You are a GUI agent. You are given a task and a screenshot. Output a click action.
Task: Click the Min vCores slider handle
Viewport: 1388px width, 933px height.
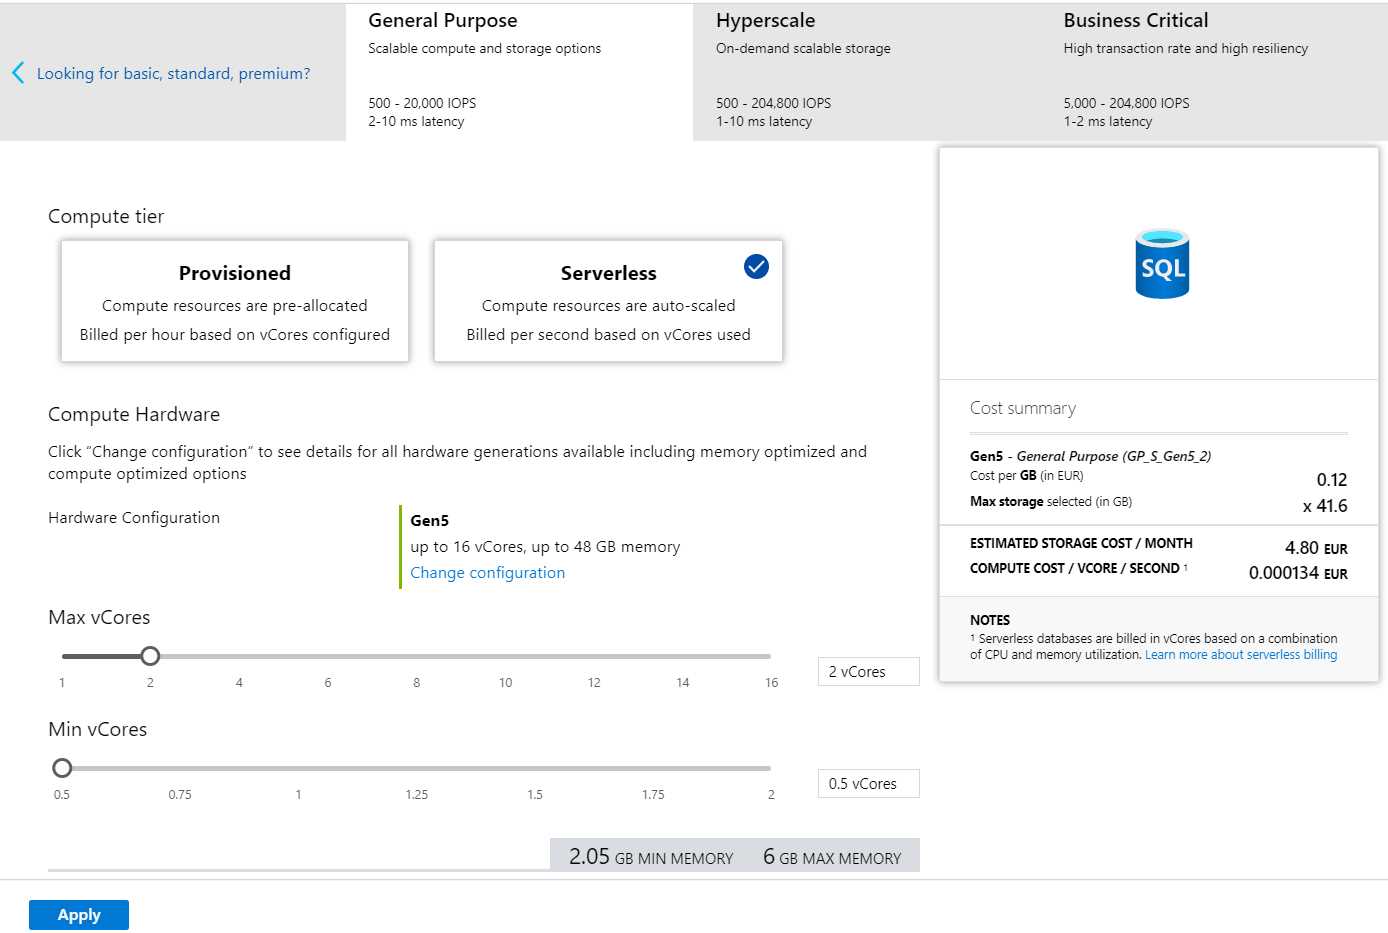62,767
